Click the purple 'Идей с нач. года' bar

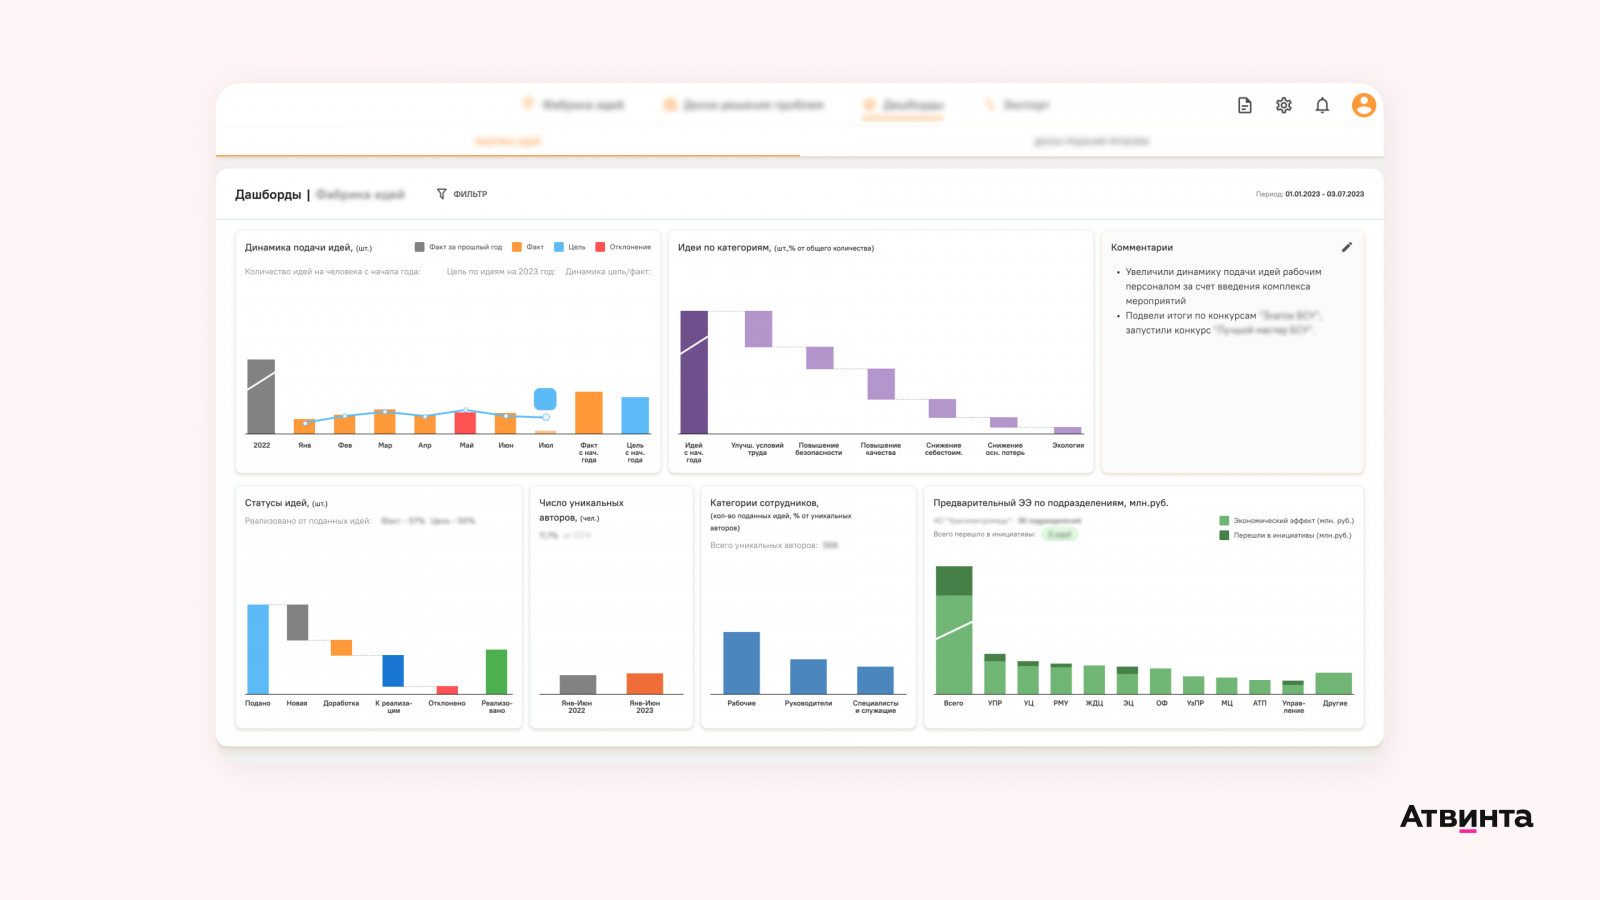[694, 372]
